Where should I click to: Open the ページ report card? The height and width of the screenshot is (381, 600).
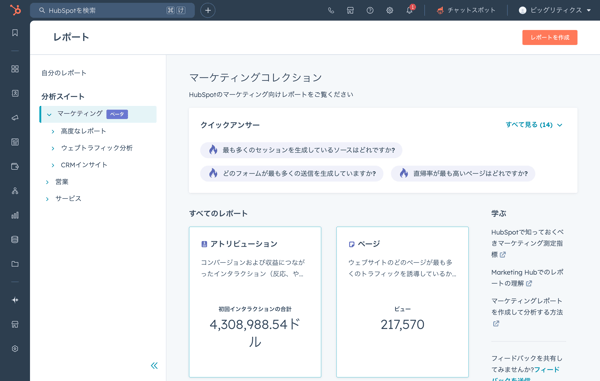click(402, 302)
